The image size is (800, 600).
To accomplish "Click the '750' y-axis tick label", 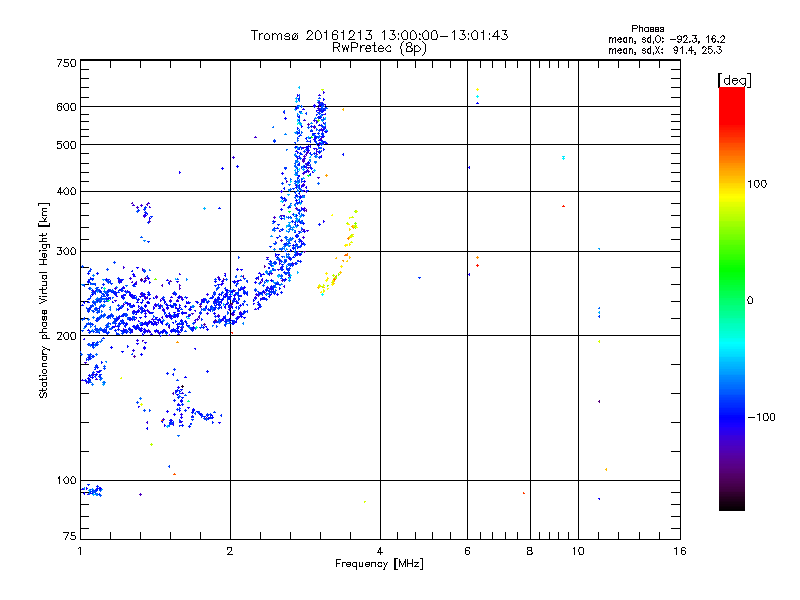I will pos(66,63).
